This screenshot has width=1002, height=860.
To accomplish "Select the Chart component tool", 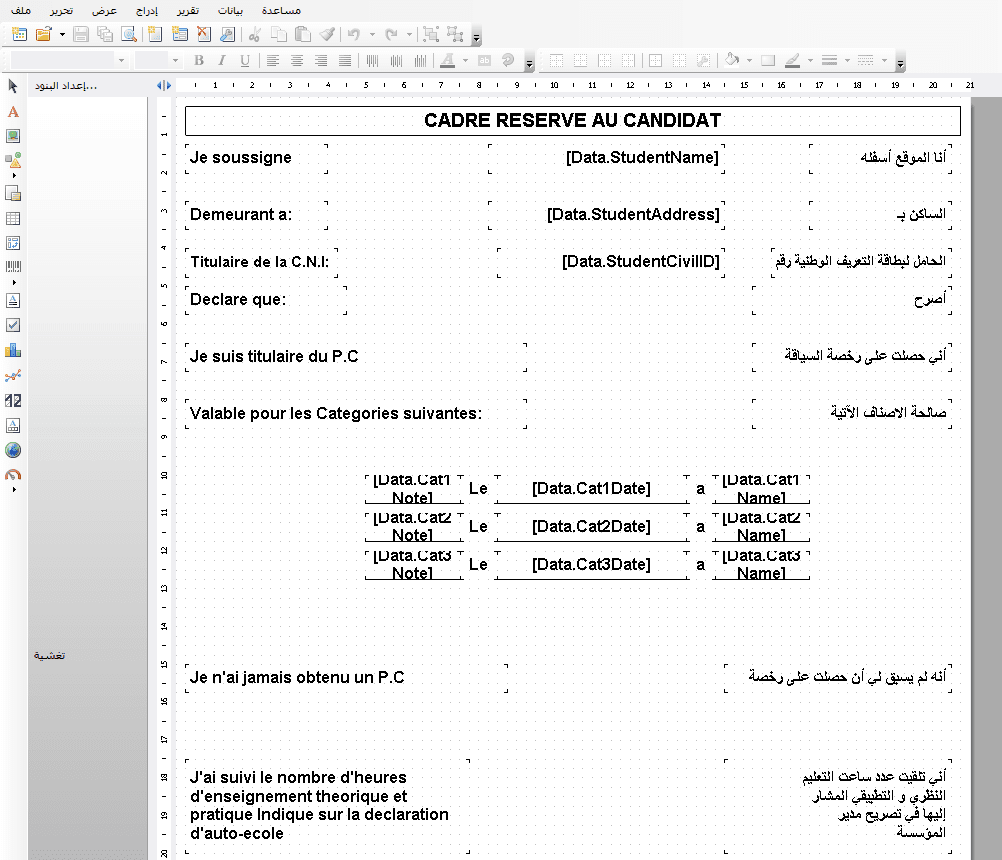I will point(13,351).
